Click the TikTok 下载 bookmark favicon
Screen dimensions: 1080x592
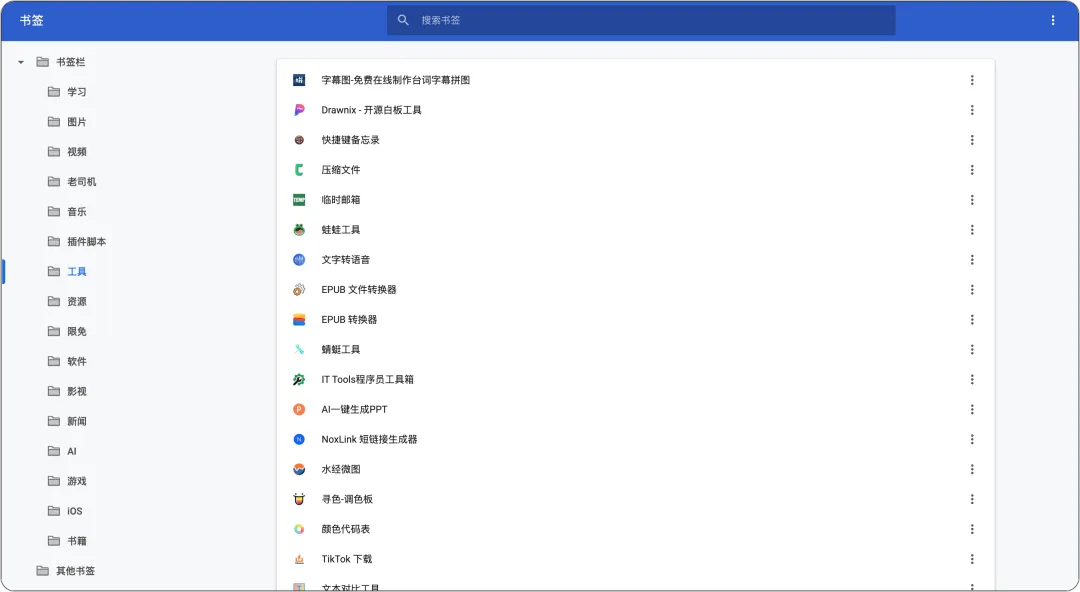click(x=299, y=559)
